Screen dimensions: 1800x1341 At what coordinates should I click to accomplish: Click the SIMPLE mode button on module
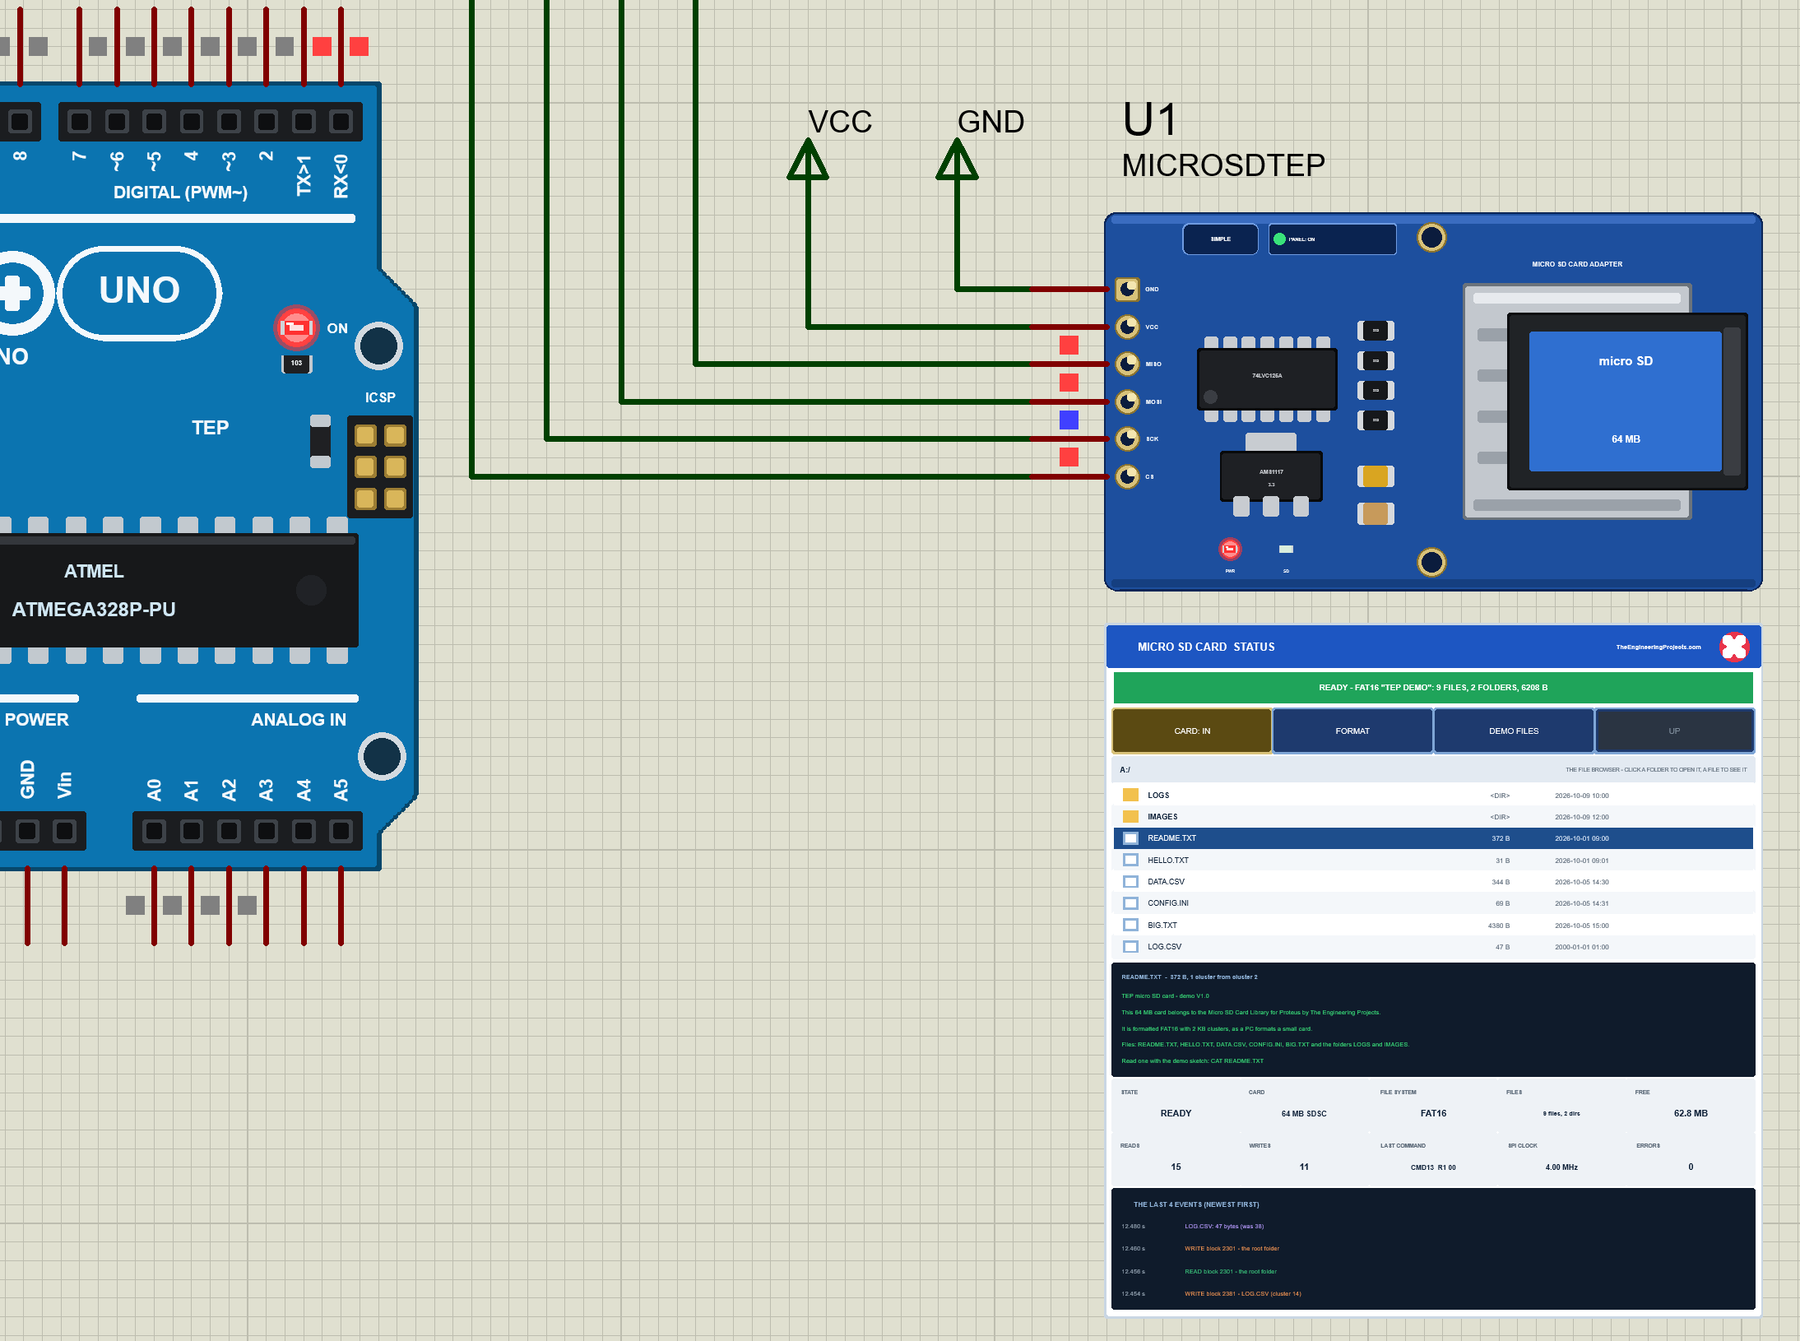coord(1220,239)
